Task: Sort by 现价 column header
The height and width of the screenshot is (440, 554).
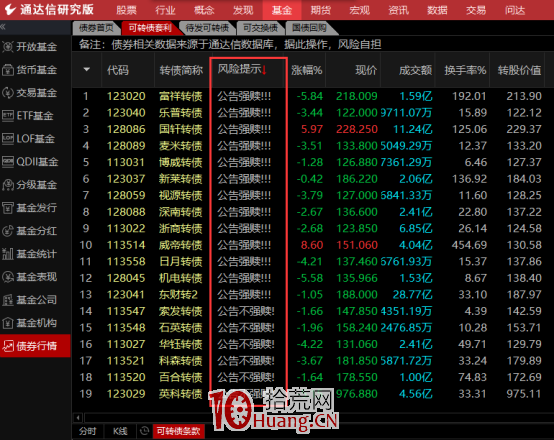Action: pyautogui.click(x=366, y=70)
